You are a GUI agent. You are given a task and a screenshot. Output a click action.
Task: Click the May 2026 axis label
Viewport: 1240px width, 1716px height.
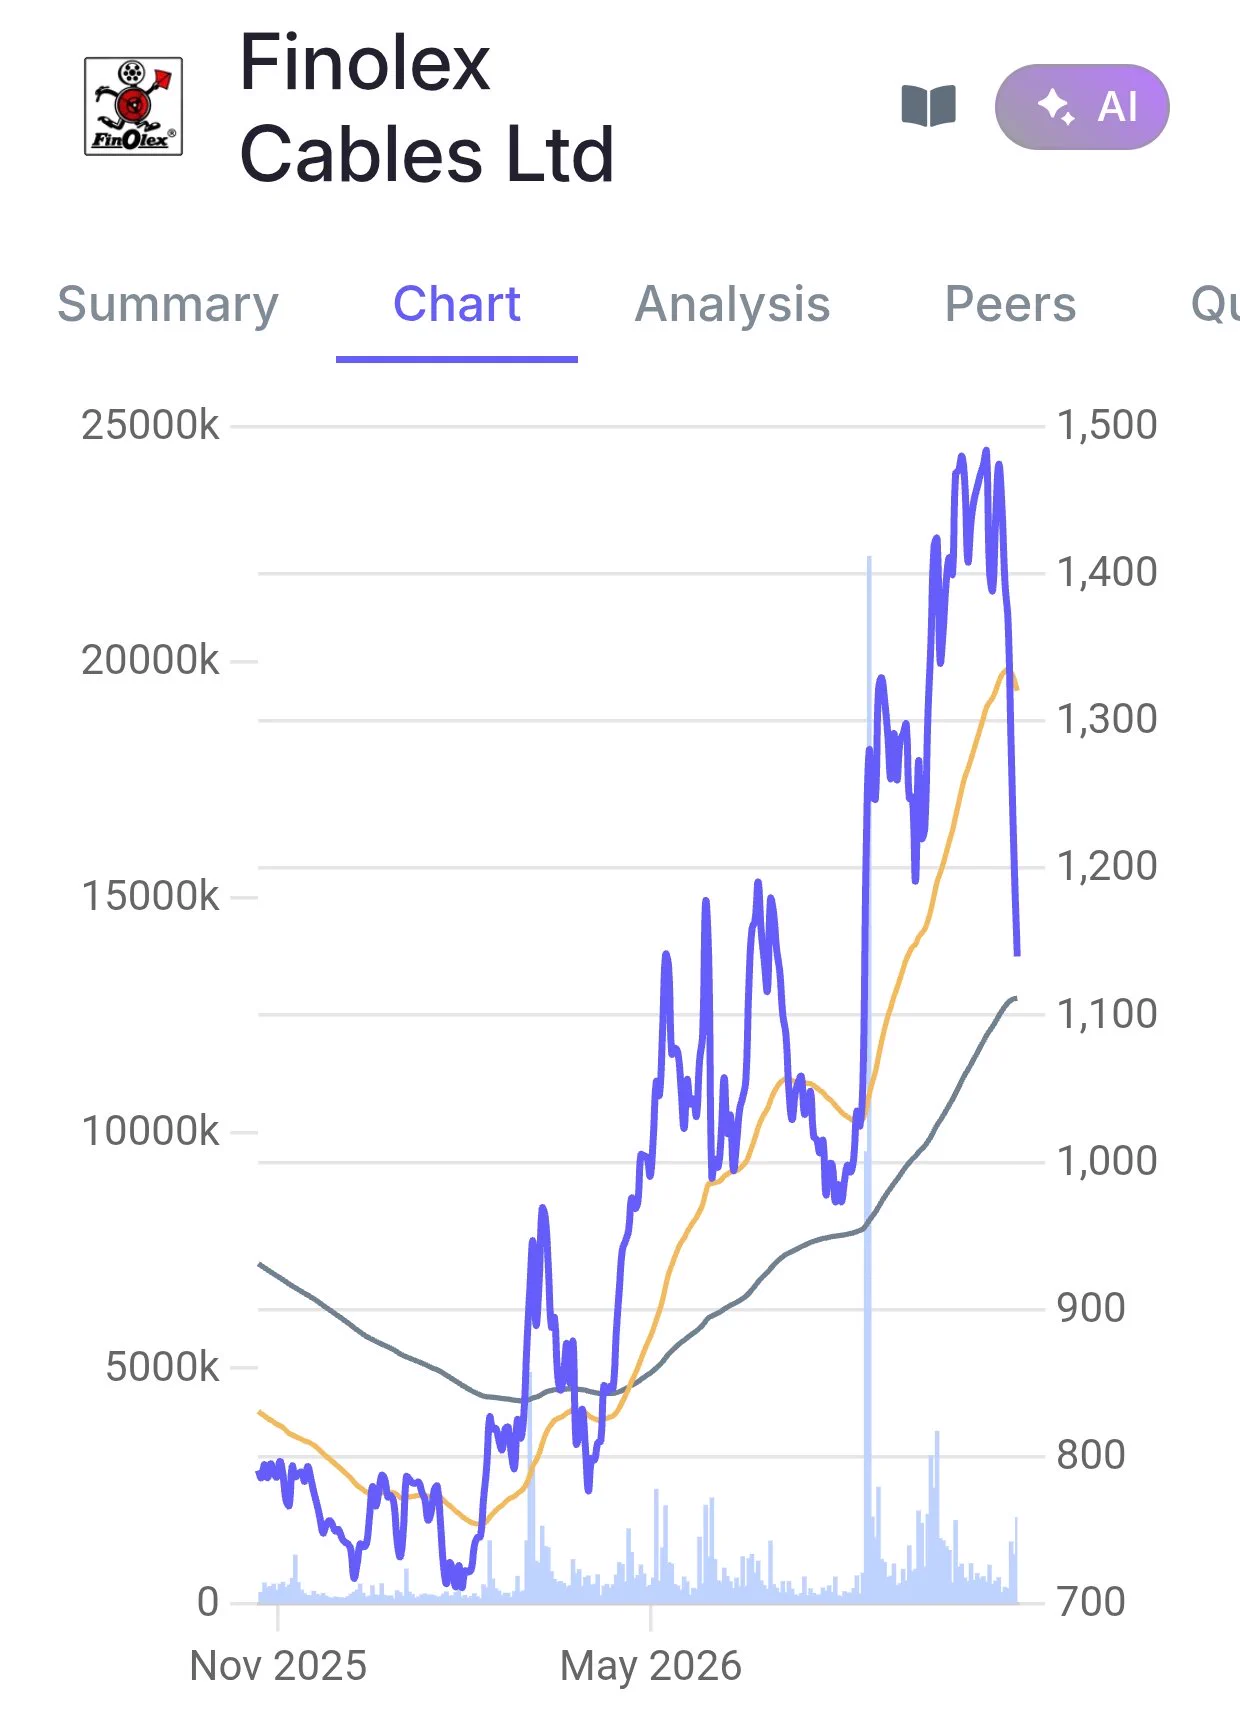point(651,1666)
